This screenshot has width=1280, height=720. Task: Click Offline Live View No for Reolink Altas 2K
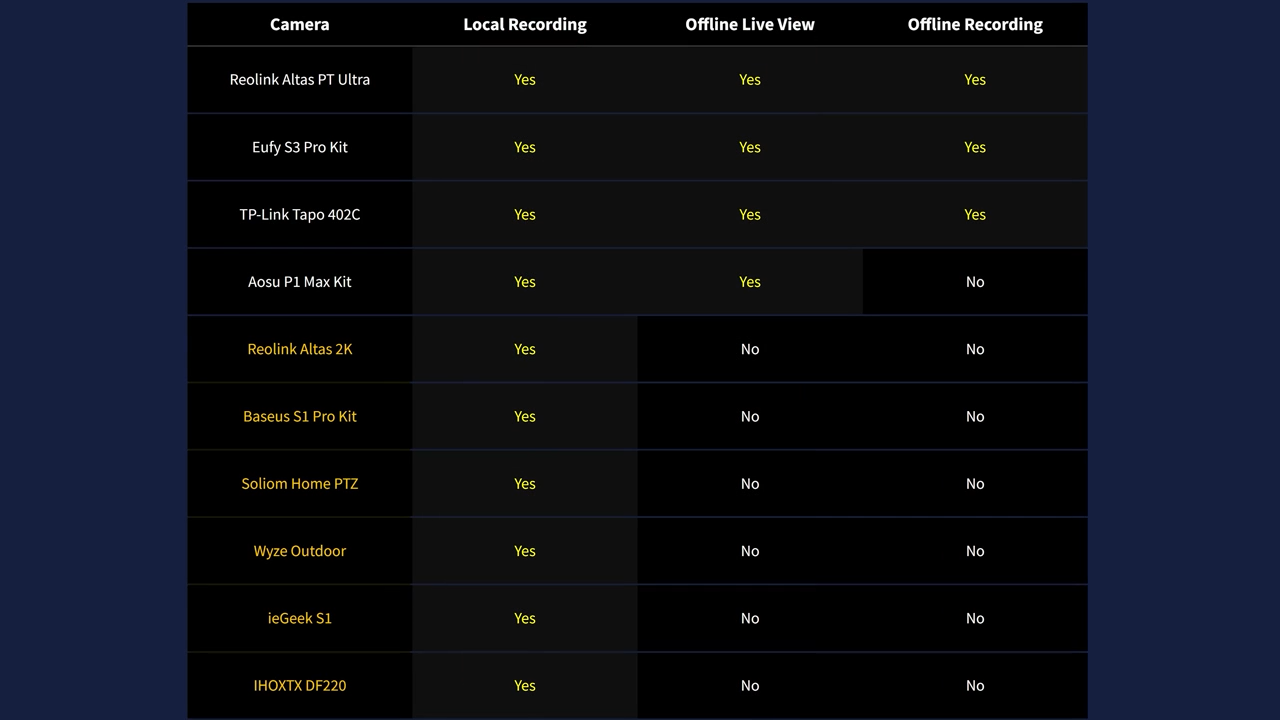click(x=750, y=349)
